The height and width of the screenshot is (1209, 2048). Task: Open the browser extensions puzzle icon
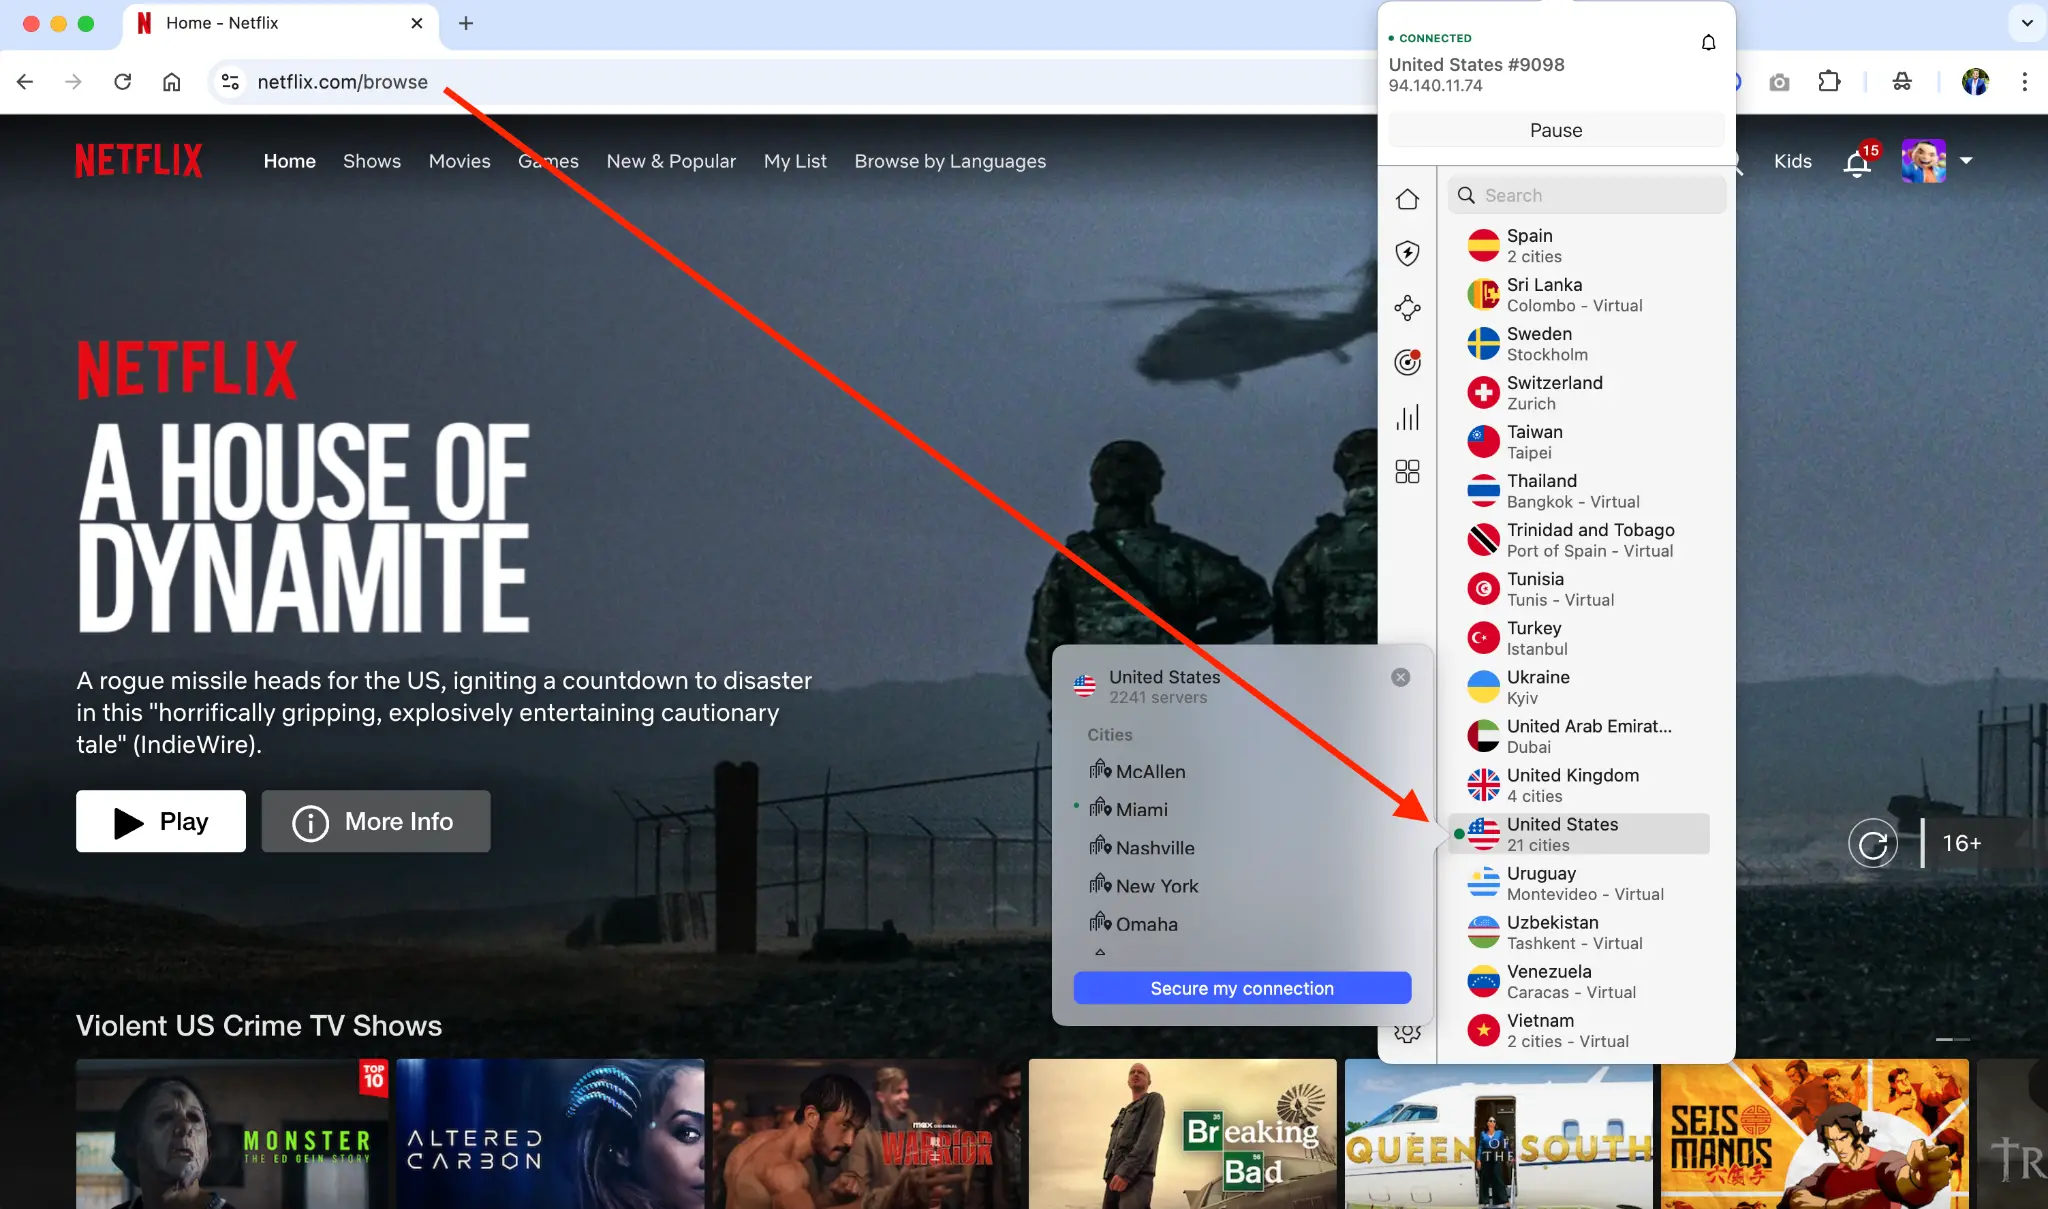coord(1830,81)
